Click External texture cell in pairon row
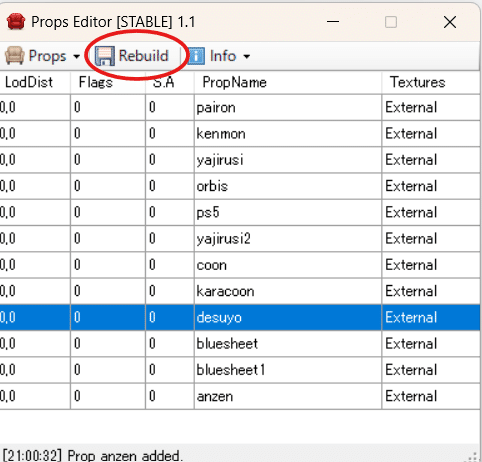The width and height of the screenshot is (482, 462). pos(431,108)
